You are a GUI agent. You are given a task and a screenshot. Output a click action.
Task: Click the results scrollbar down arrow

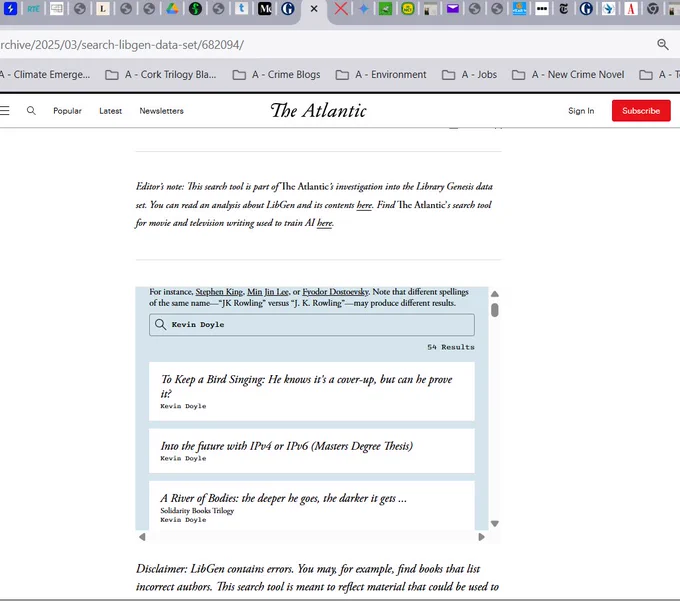click(494, 523)
